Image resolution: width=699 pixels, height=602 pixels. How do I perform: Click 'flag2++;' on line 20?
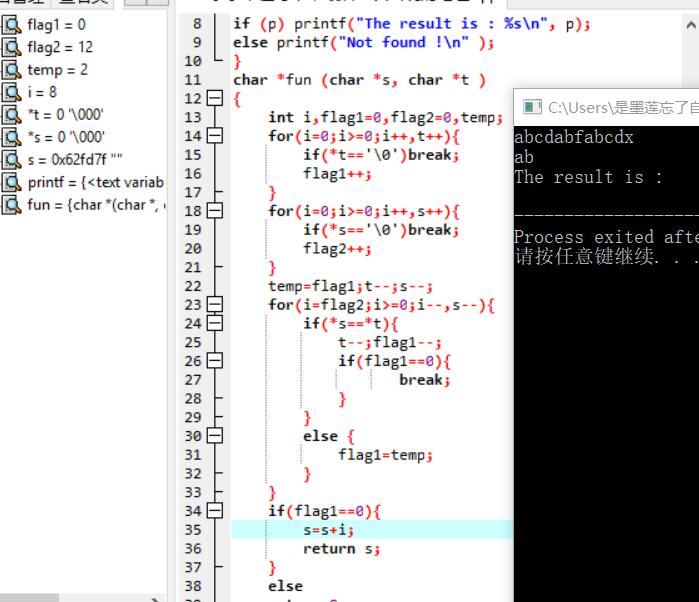coord(337,248)
